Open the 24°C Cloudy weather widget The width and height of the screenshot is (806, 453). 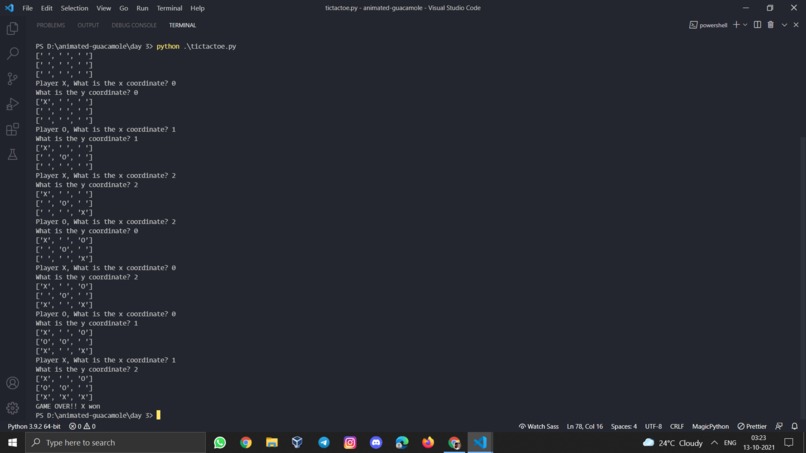pos(673,442)
